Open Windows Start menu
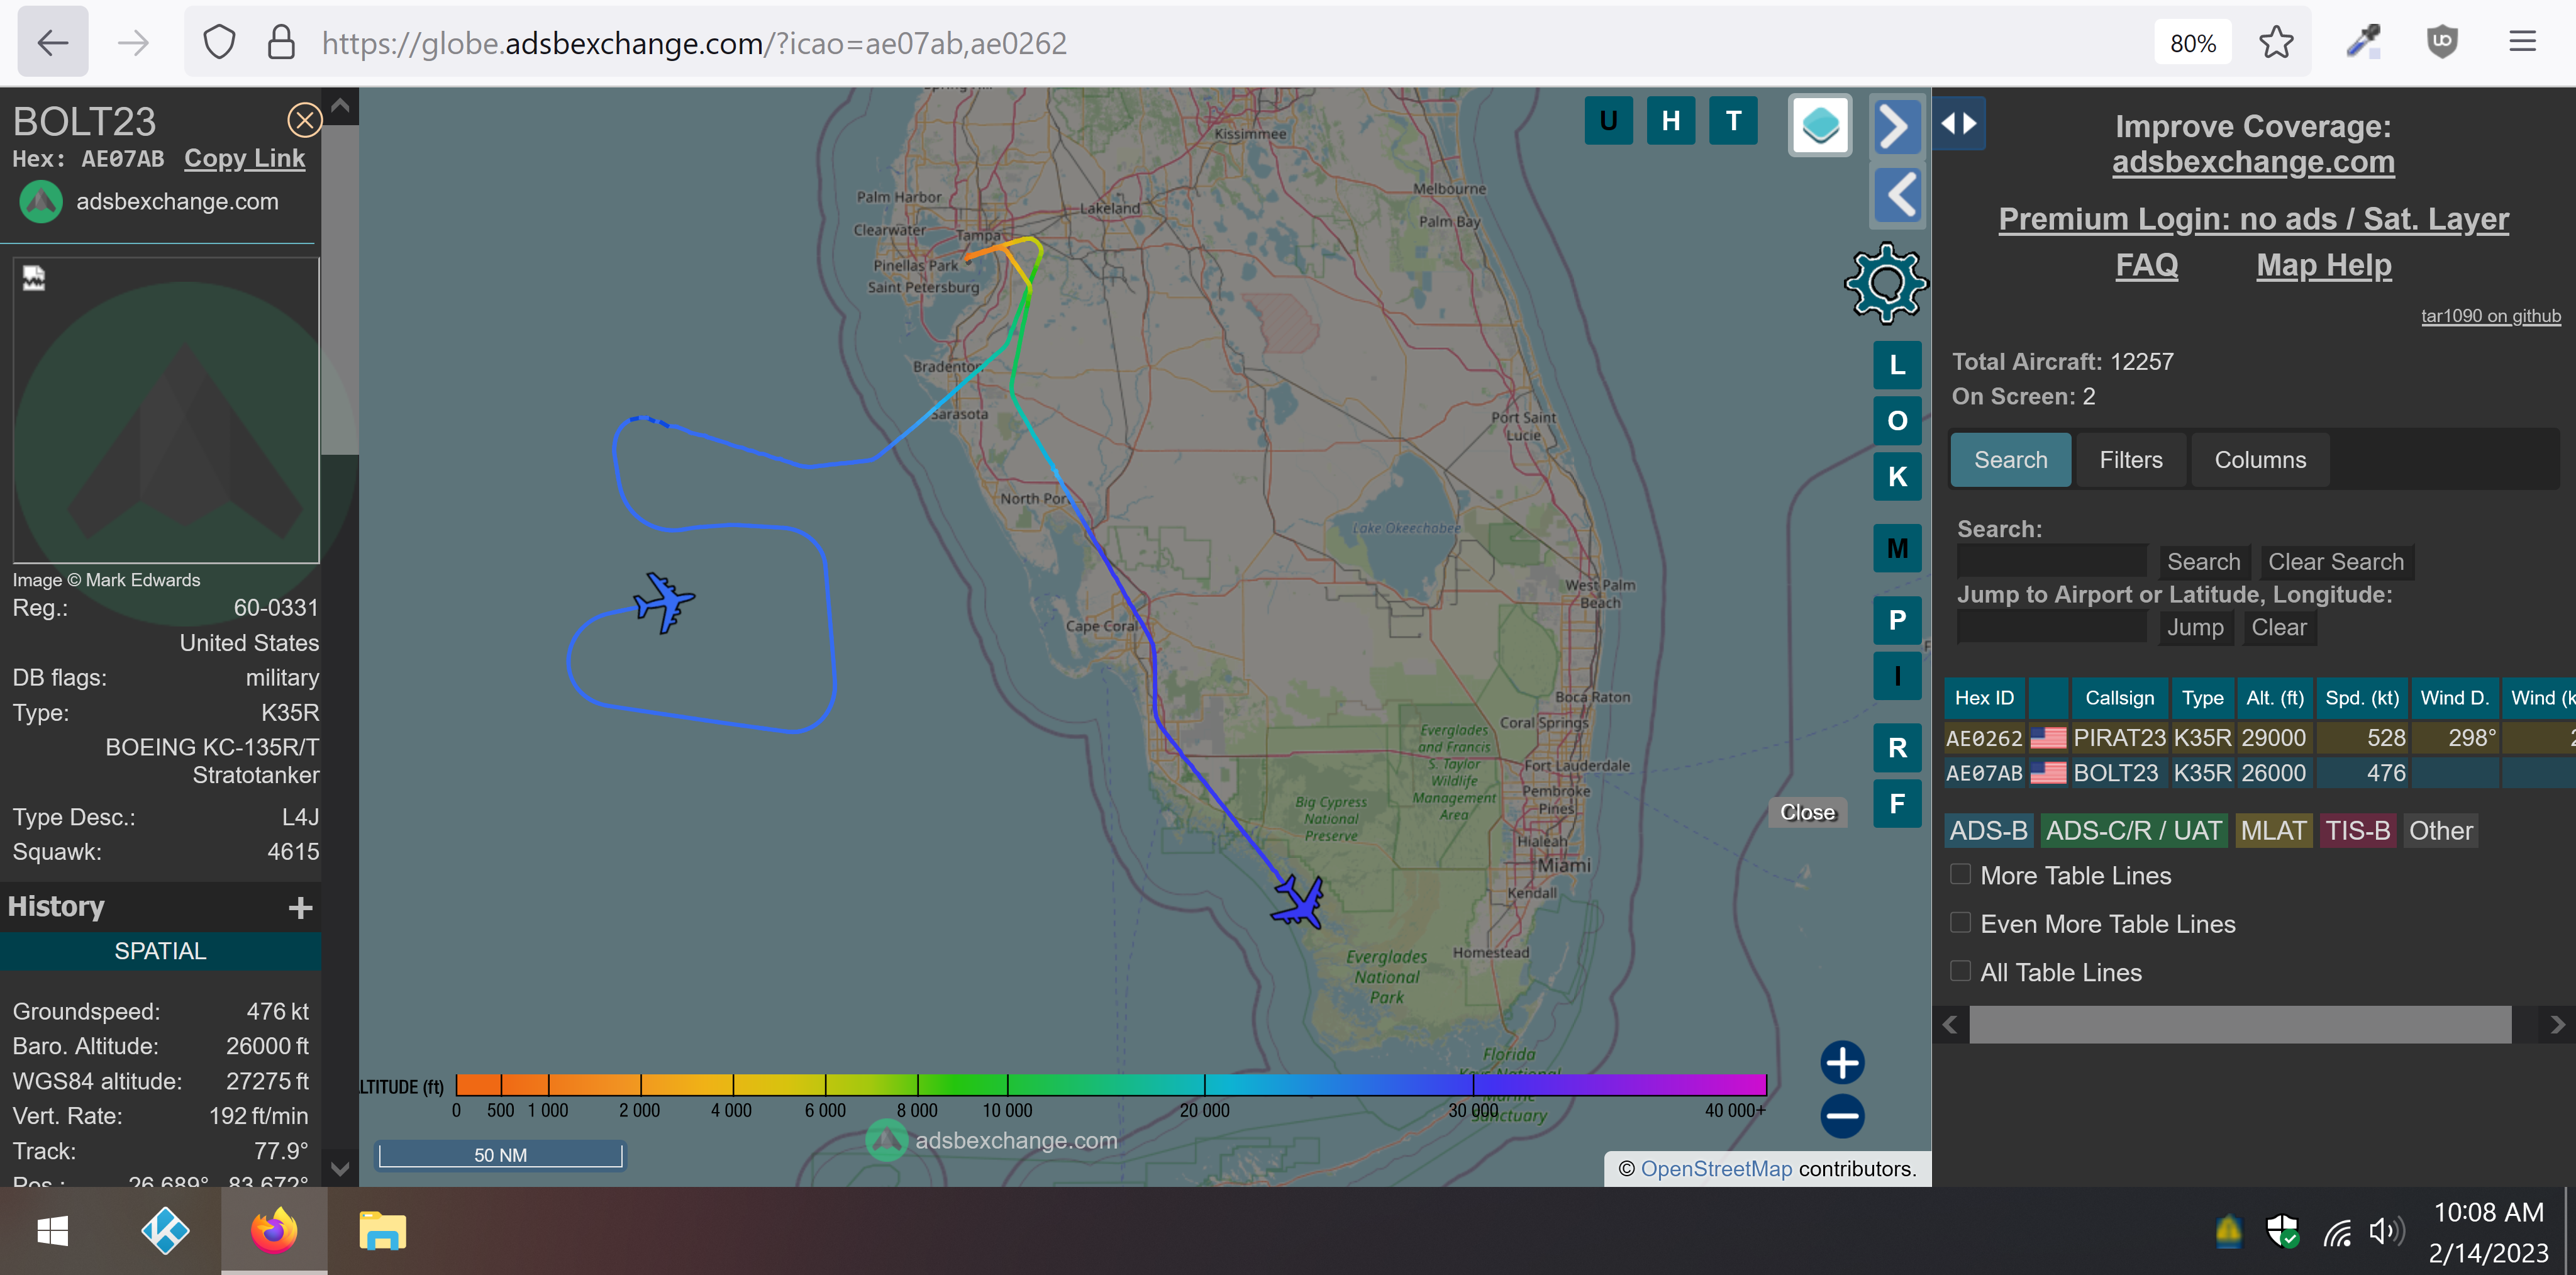Screen dimensions: 2576x1275 click(x=52, y=1231)
